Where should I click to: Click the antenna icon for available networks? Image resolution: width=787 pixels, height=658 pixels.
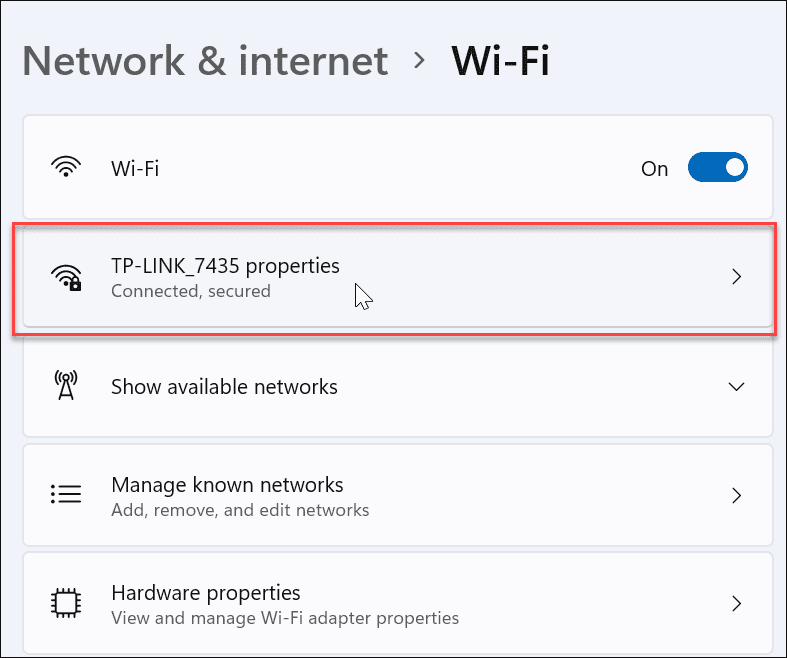click(66, 386)
